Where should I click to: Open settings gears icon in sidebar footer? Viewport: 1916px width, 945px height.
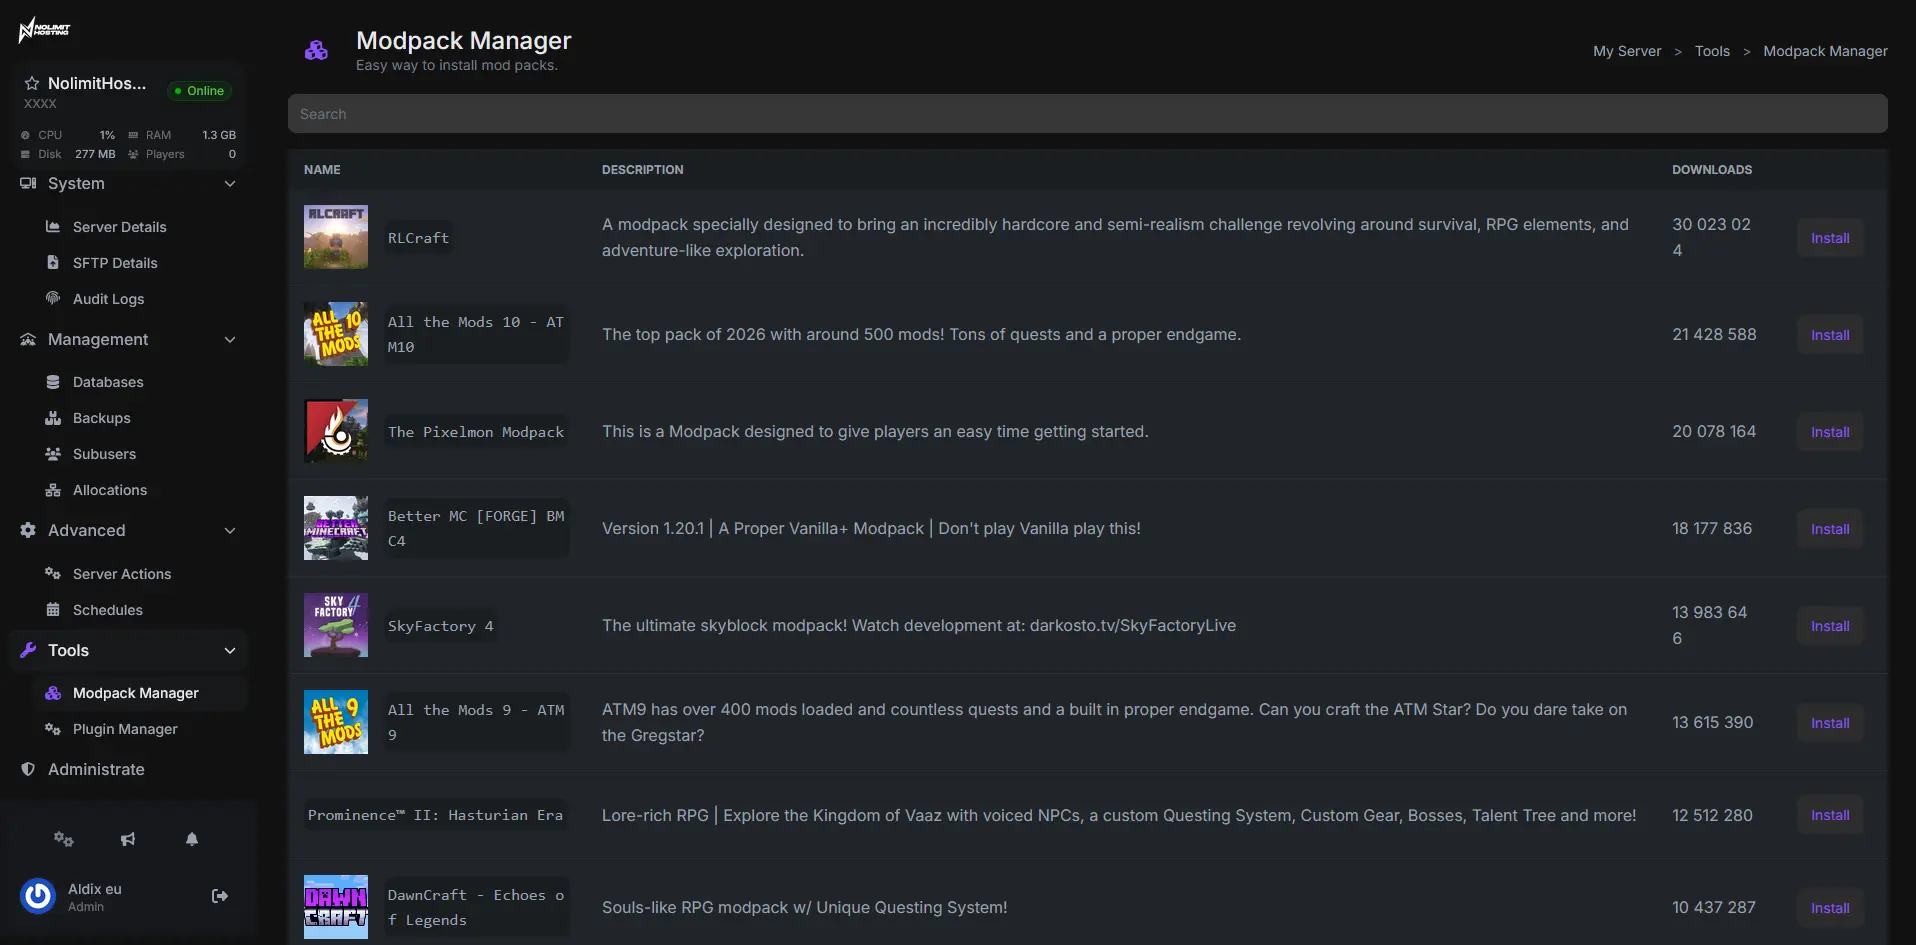coord(64,839)
